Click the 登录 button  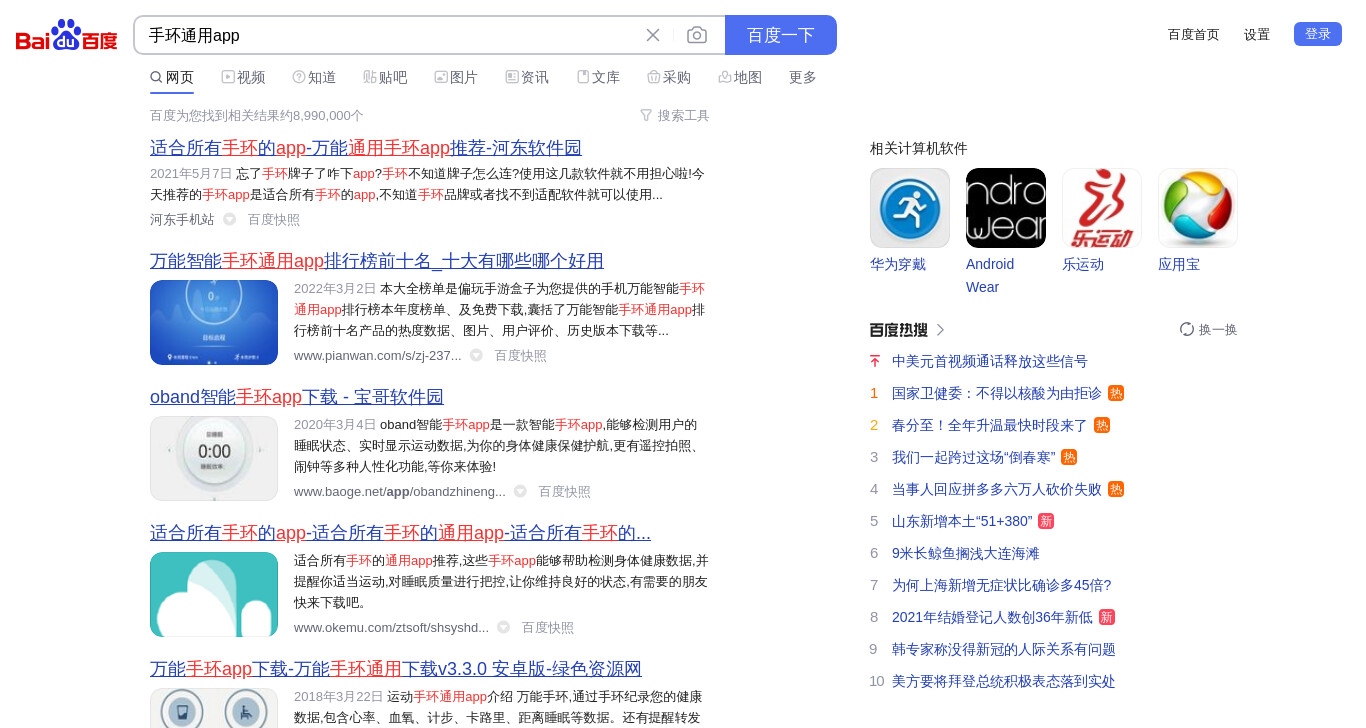pos(1318,34)
